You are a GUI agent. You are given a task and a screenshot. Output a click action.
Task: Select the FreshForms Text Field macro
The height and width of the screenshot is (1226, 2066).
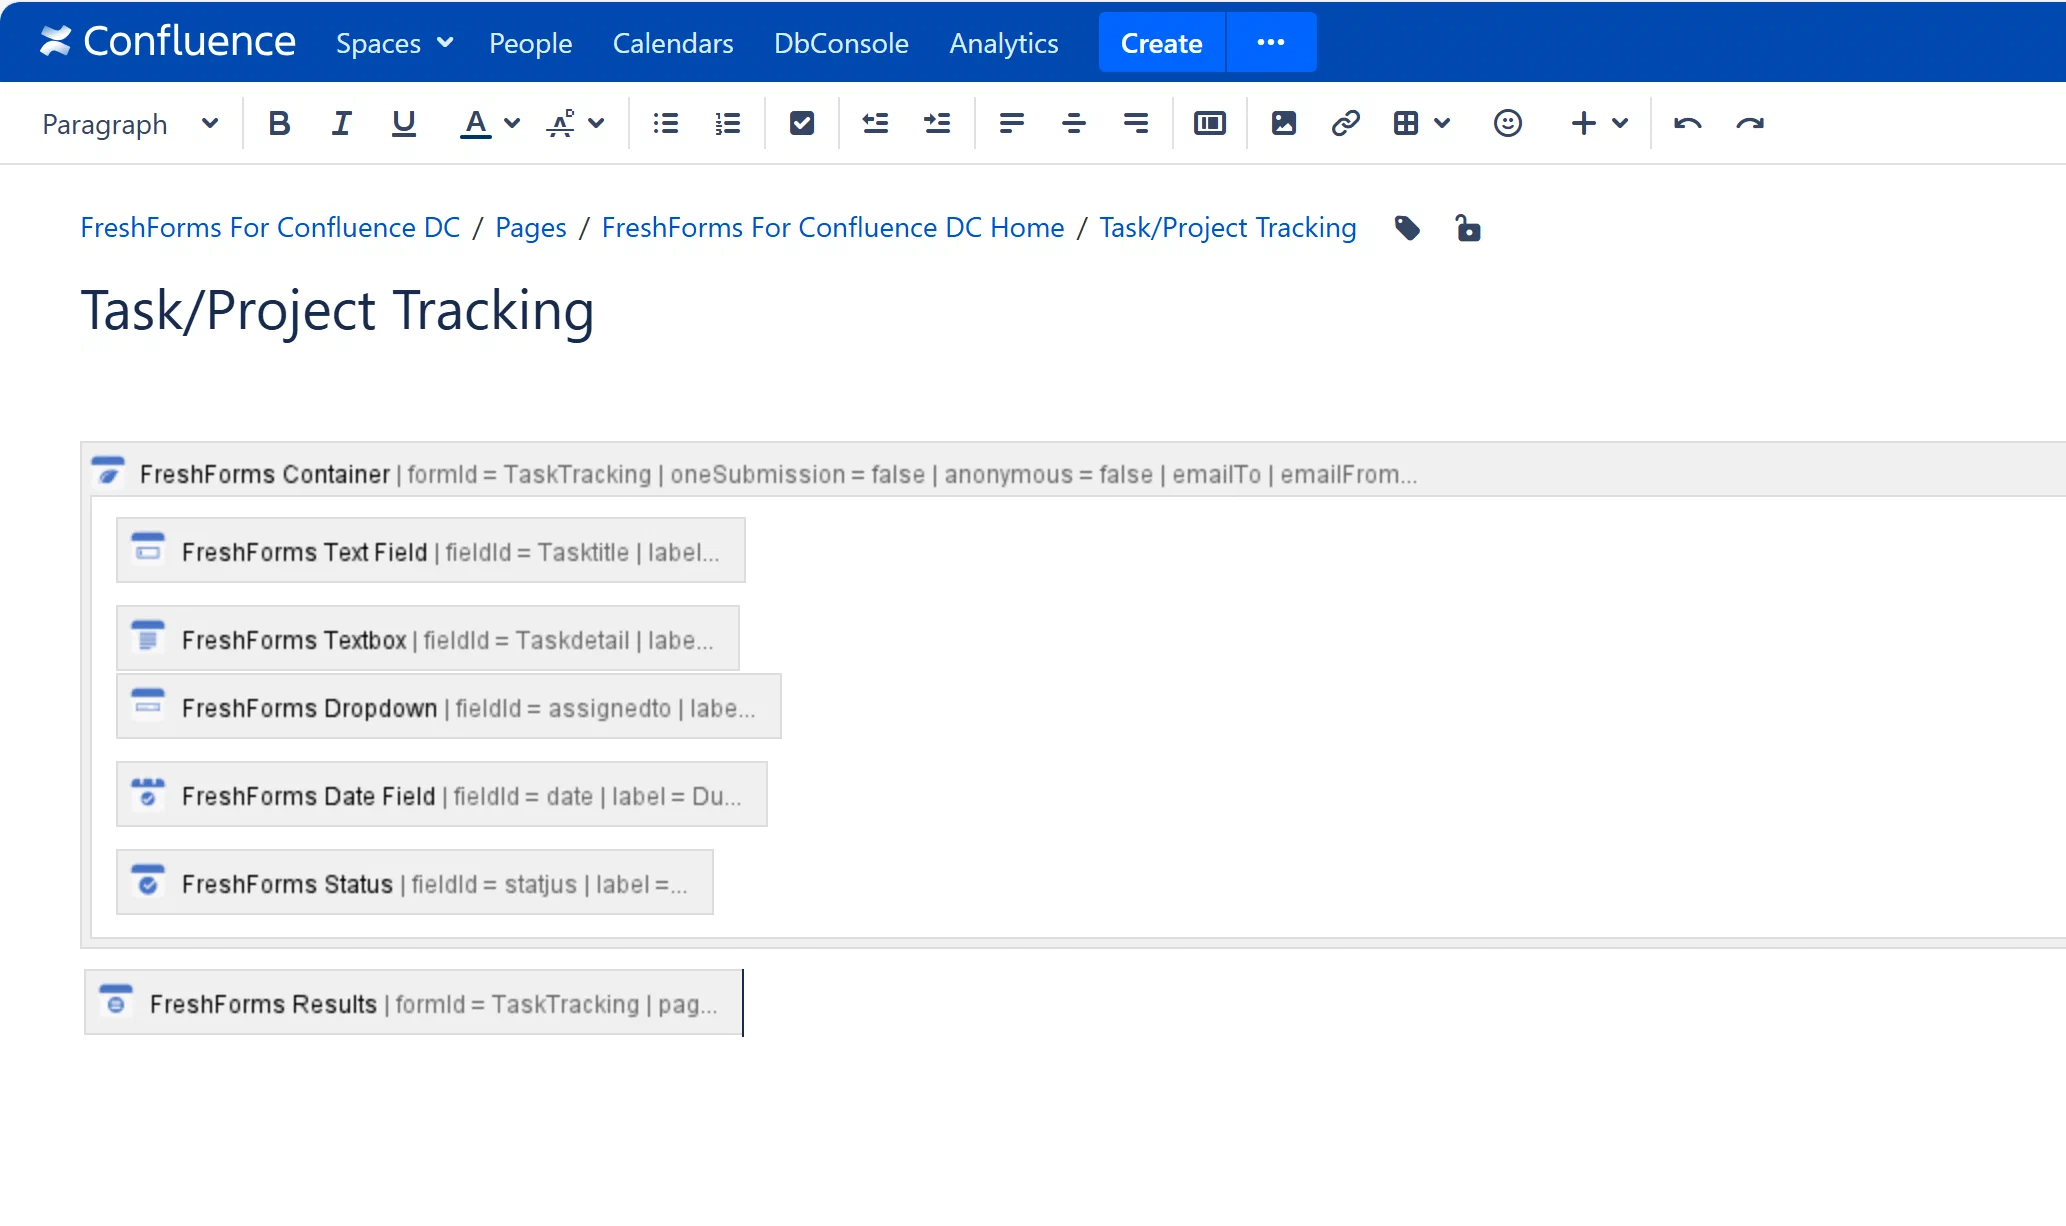coord(431,550)
